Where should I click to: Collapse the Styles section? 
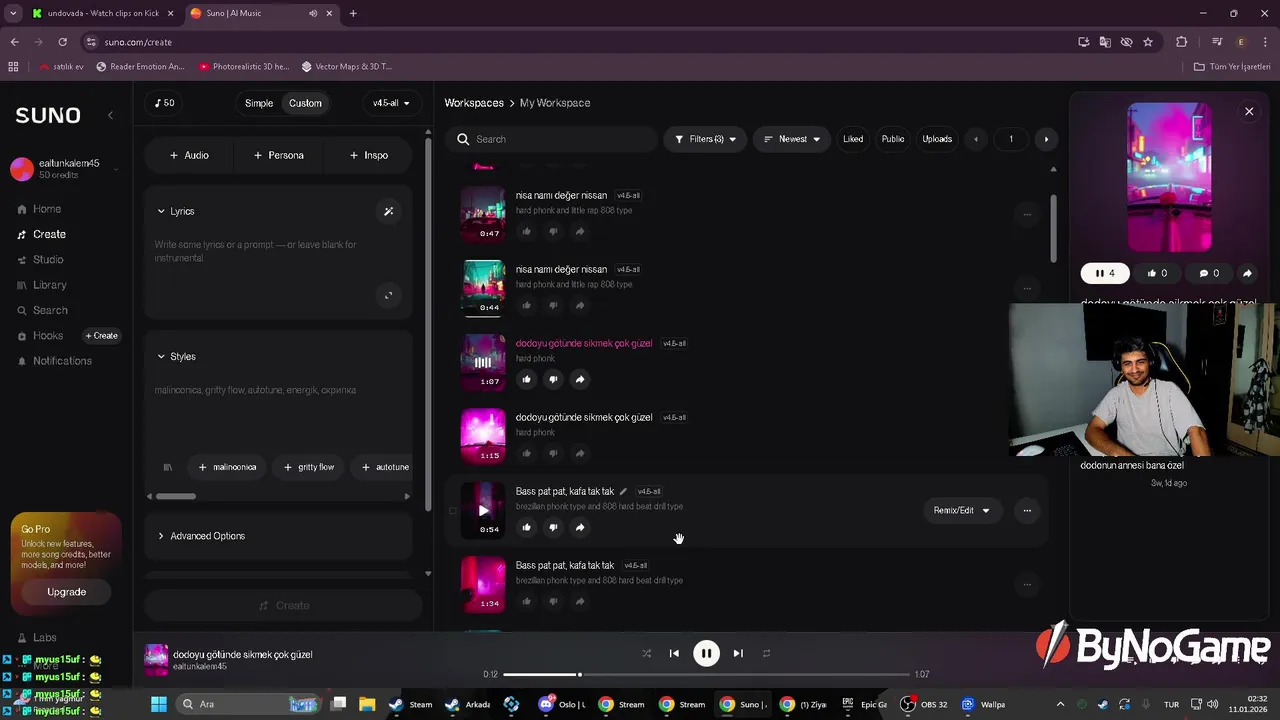coord(176,356)
